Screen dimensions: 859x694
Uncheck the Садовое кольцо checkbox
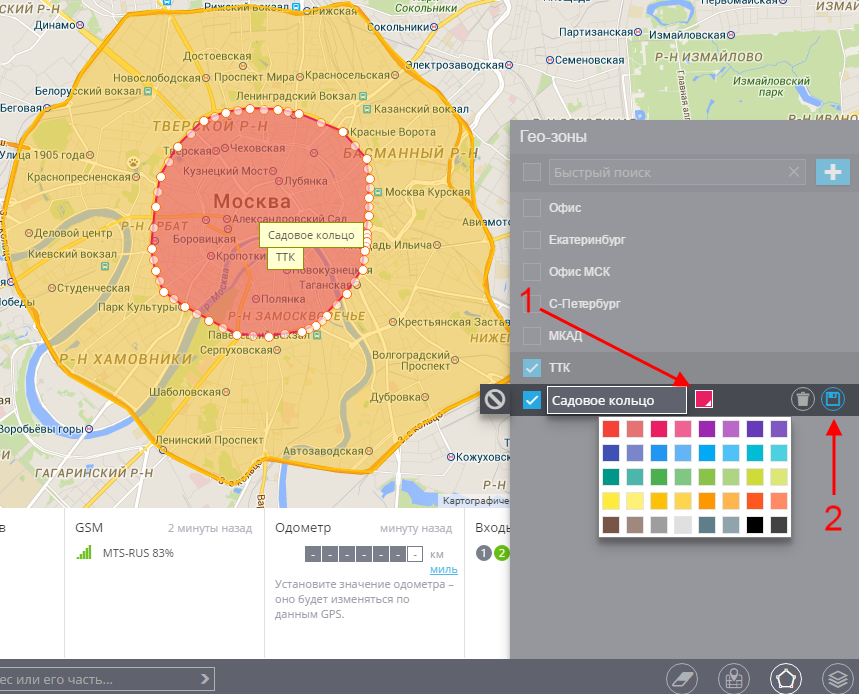tap(531, 400)
